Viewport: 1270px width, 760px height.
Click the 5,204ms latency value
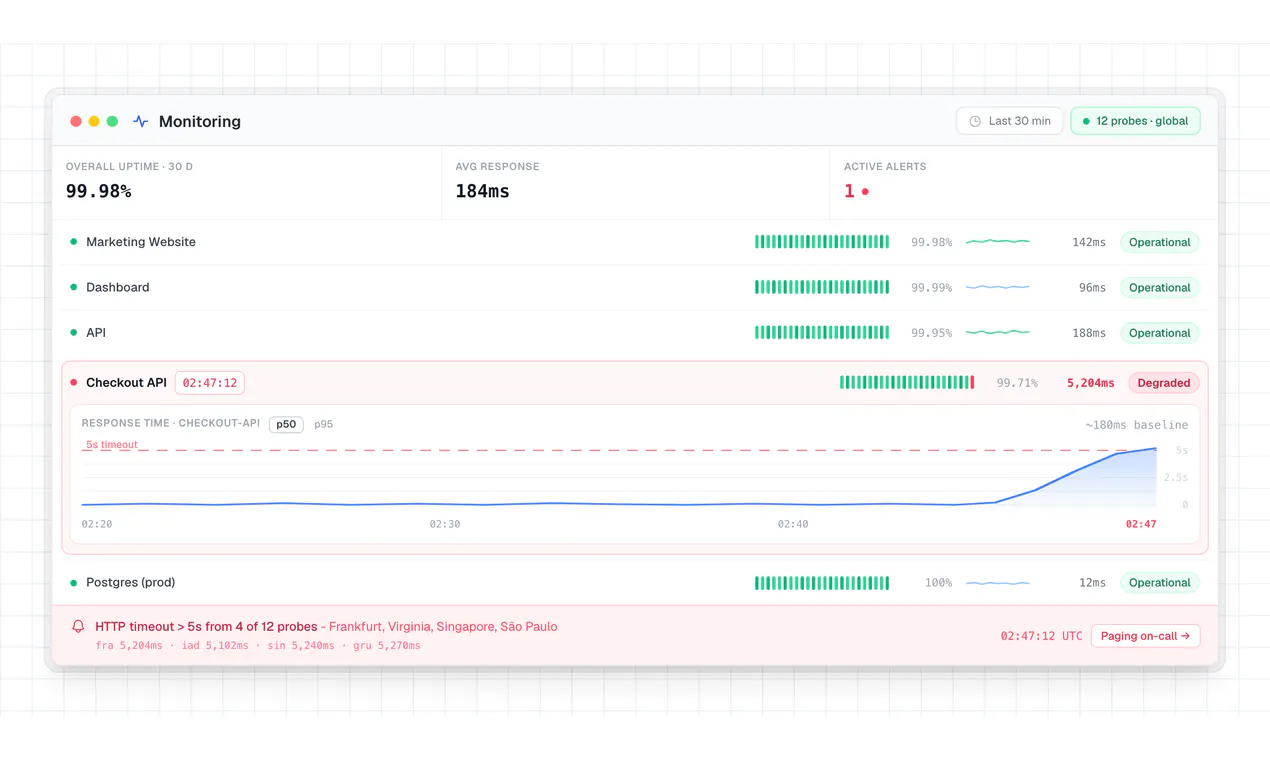tap(1090, 383)
